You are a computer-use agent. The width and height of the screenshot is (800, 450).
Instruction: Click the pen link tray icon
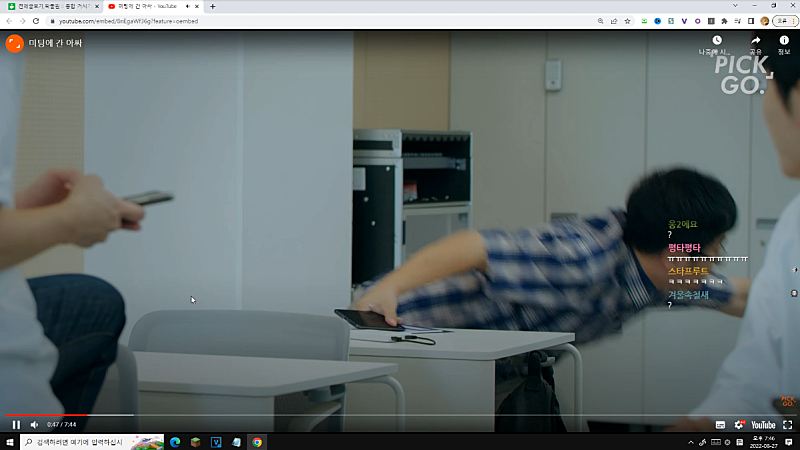703,442
